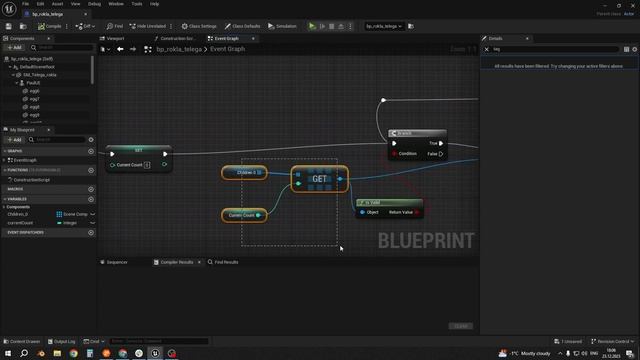Click plus icon on MACROS section
This screenshot has width=640, height=360.
click(x=91, y=189)
